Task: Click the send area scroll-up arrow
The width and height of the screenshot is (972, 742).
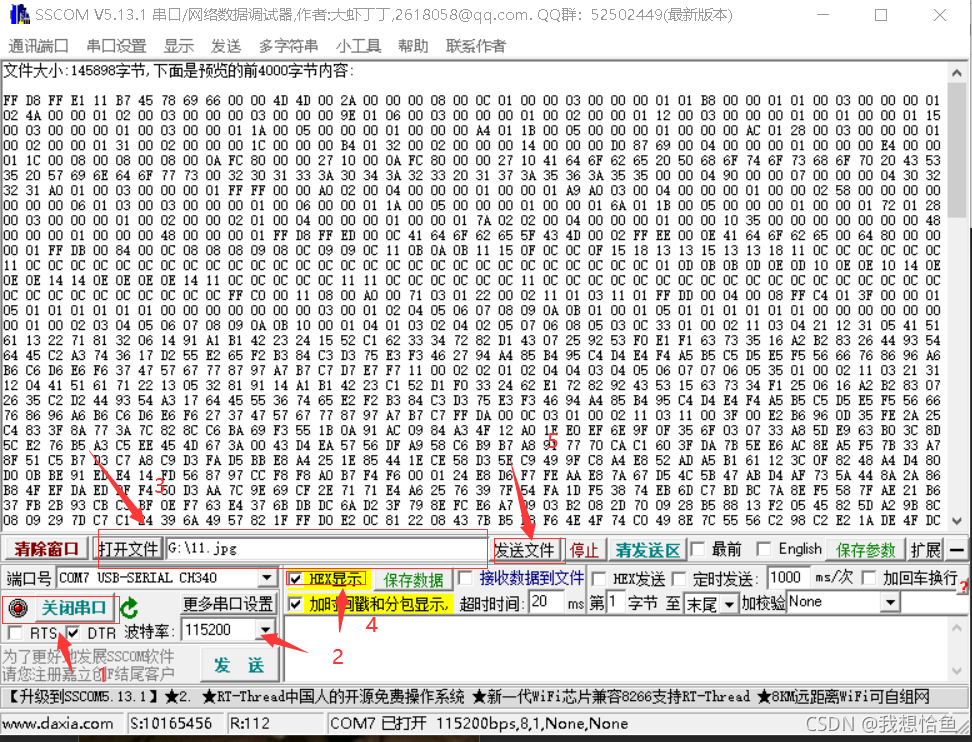Action: coord(957,627)
